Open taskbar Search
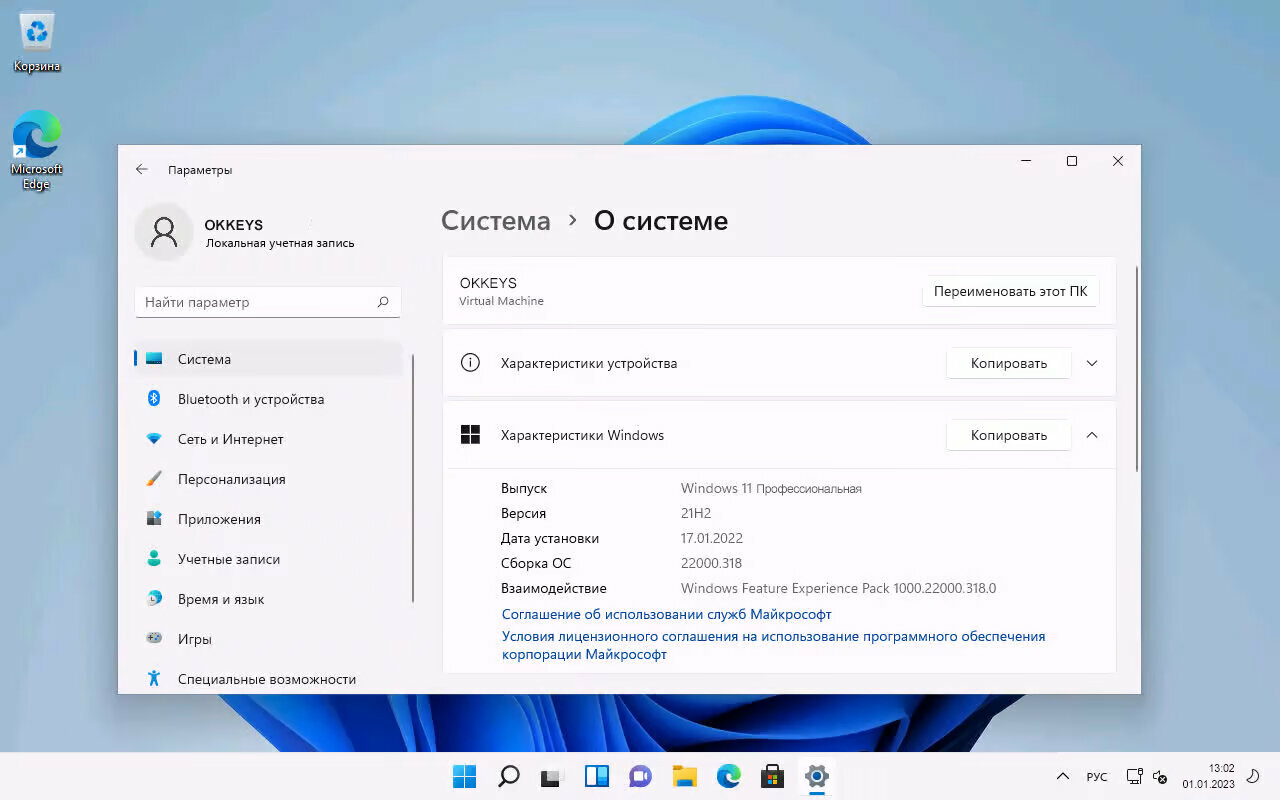The image size is (1280, 800). (509, 776)
